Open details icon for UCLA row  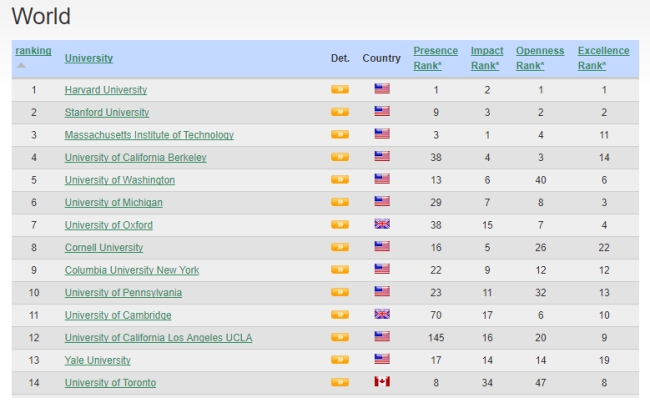point(340,337)
